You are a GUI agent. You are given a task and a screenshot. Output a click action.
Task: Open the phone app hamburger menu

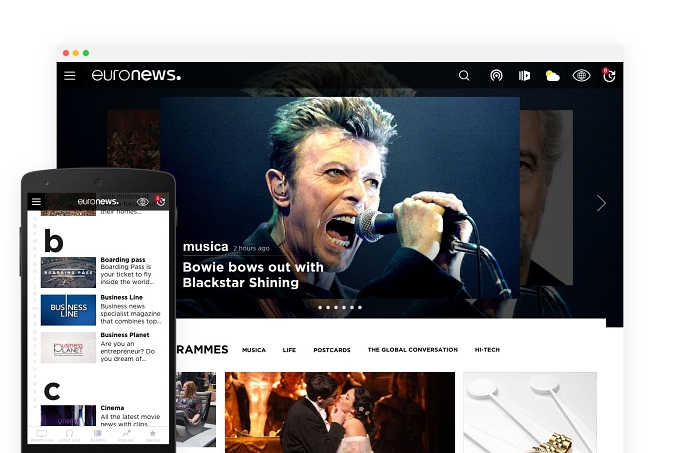coord(36,202)
